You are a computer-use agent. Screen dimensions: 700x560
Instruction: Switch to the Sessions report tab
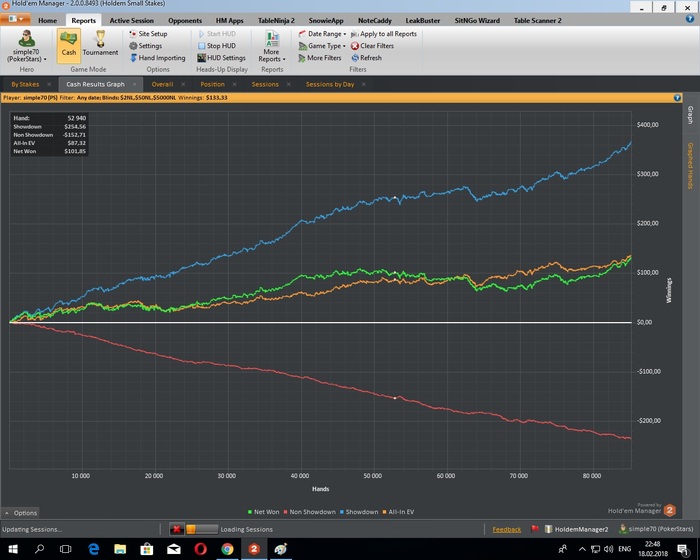point(265,84)
